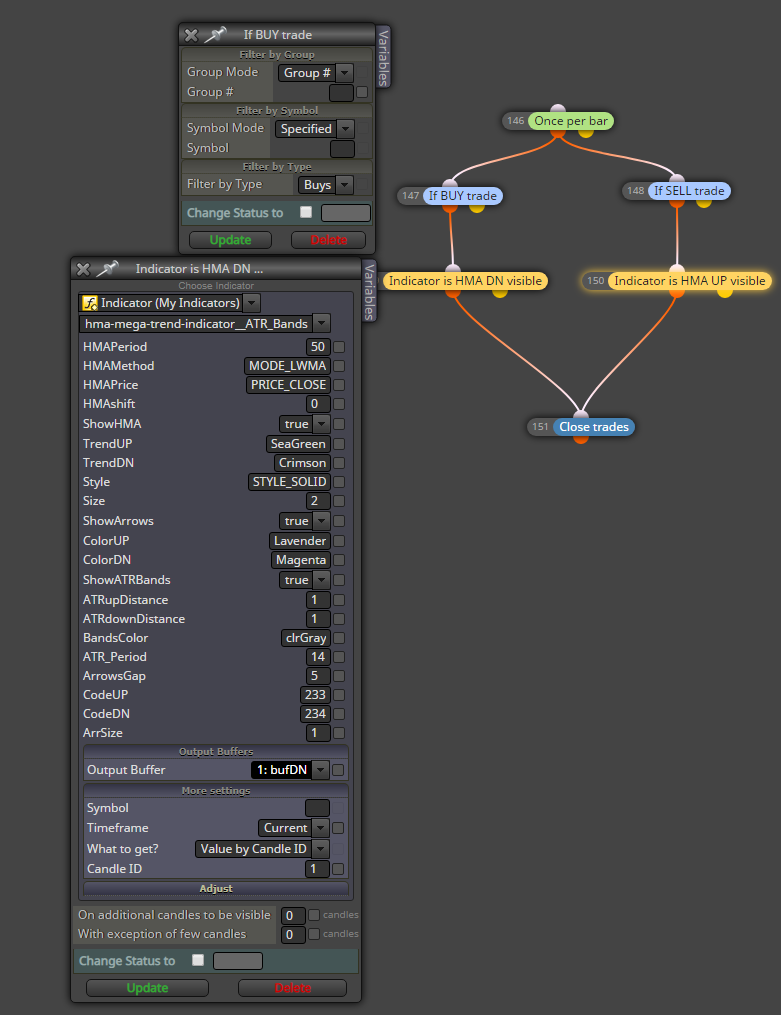
Task: Open ShowATRBands true dropdown
Action: (x=322, y=580)
